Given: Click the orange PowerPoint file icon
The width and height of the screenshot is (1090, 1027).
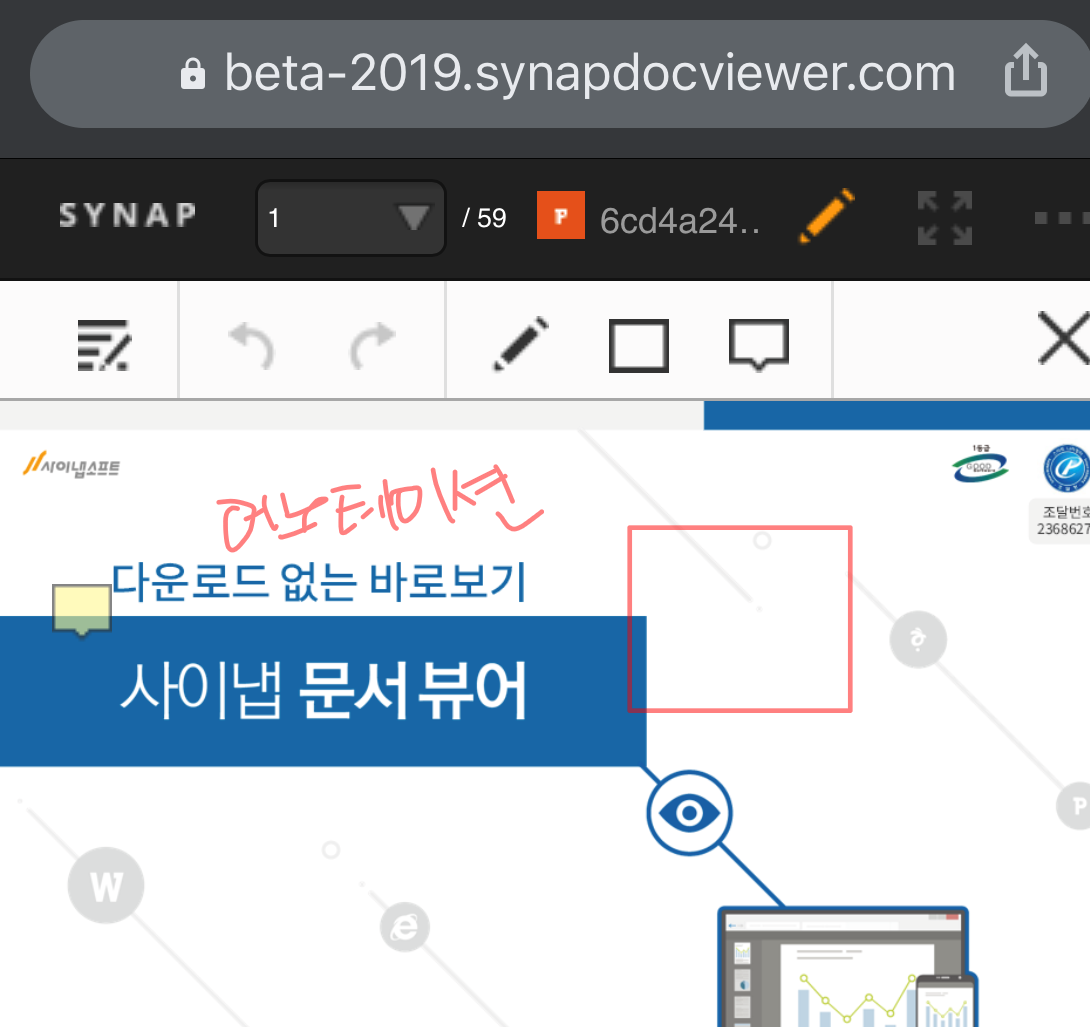Looking at the screenshot, I should pyautogui.click(x=560, y=215).
